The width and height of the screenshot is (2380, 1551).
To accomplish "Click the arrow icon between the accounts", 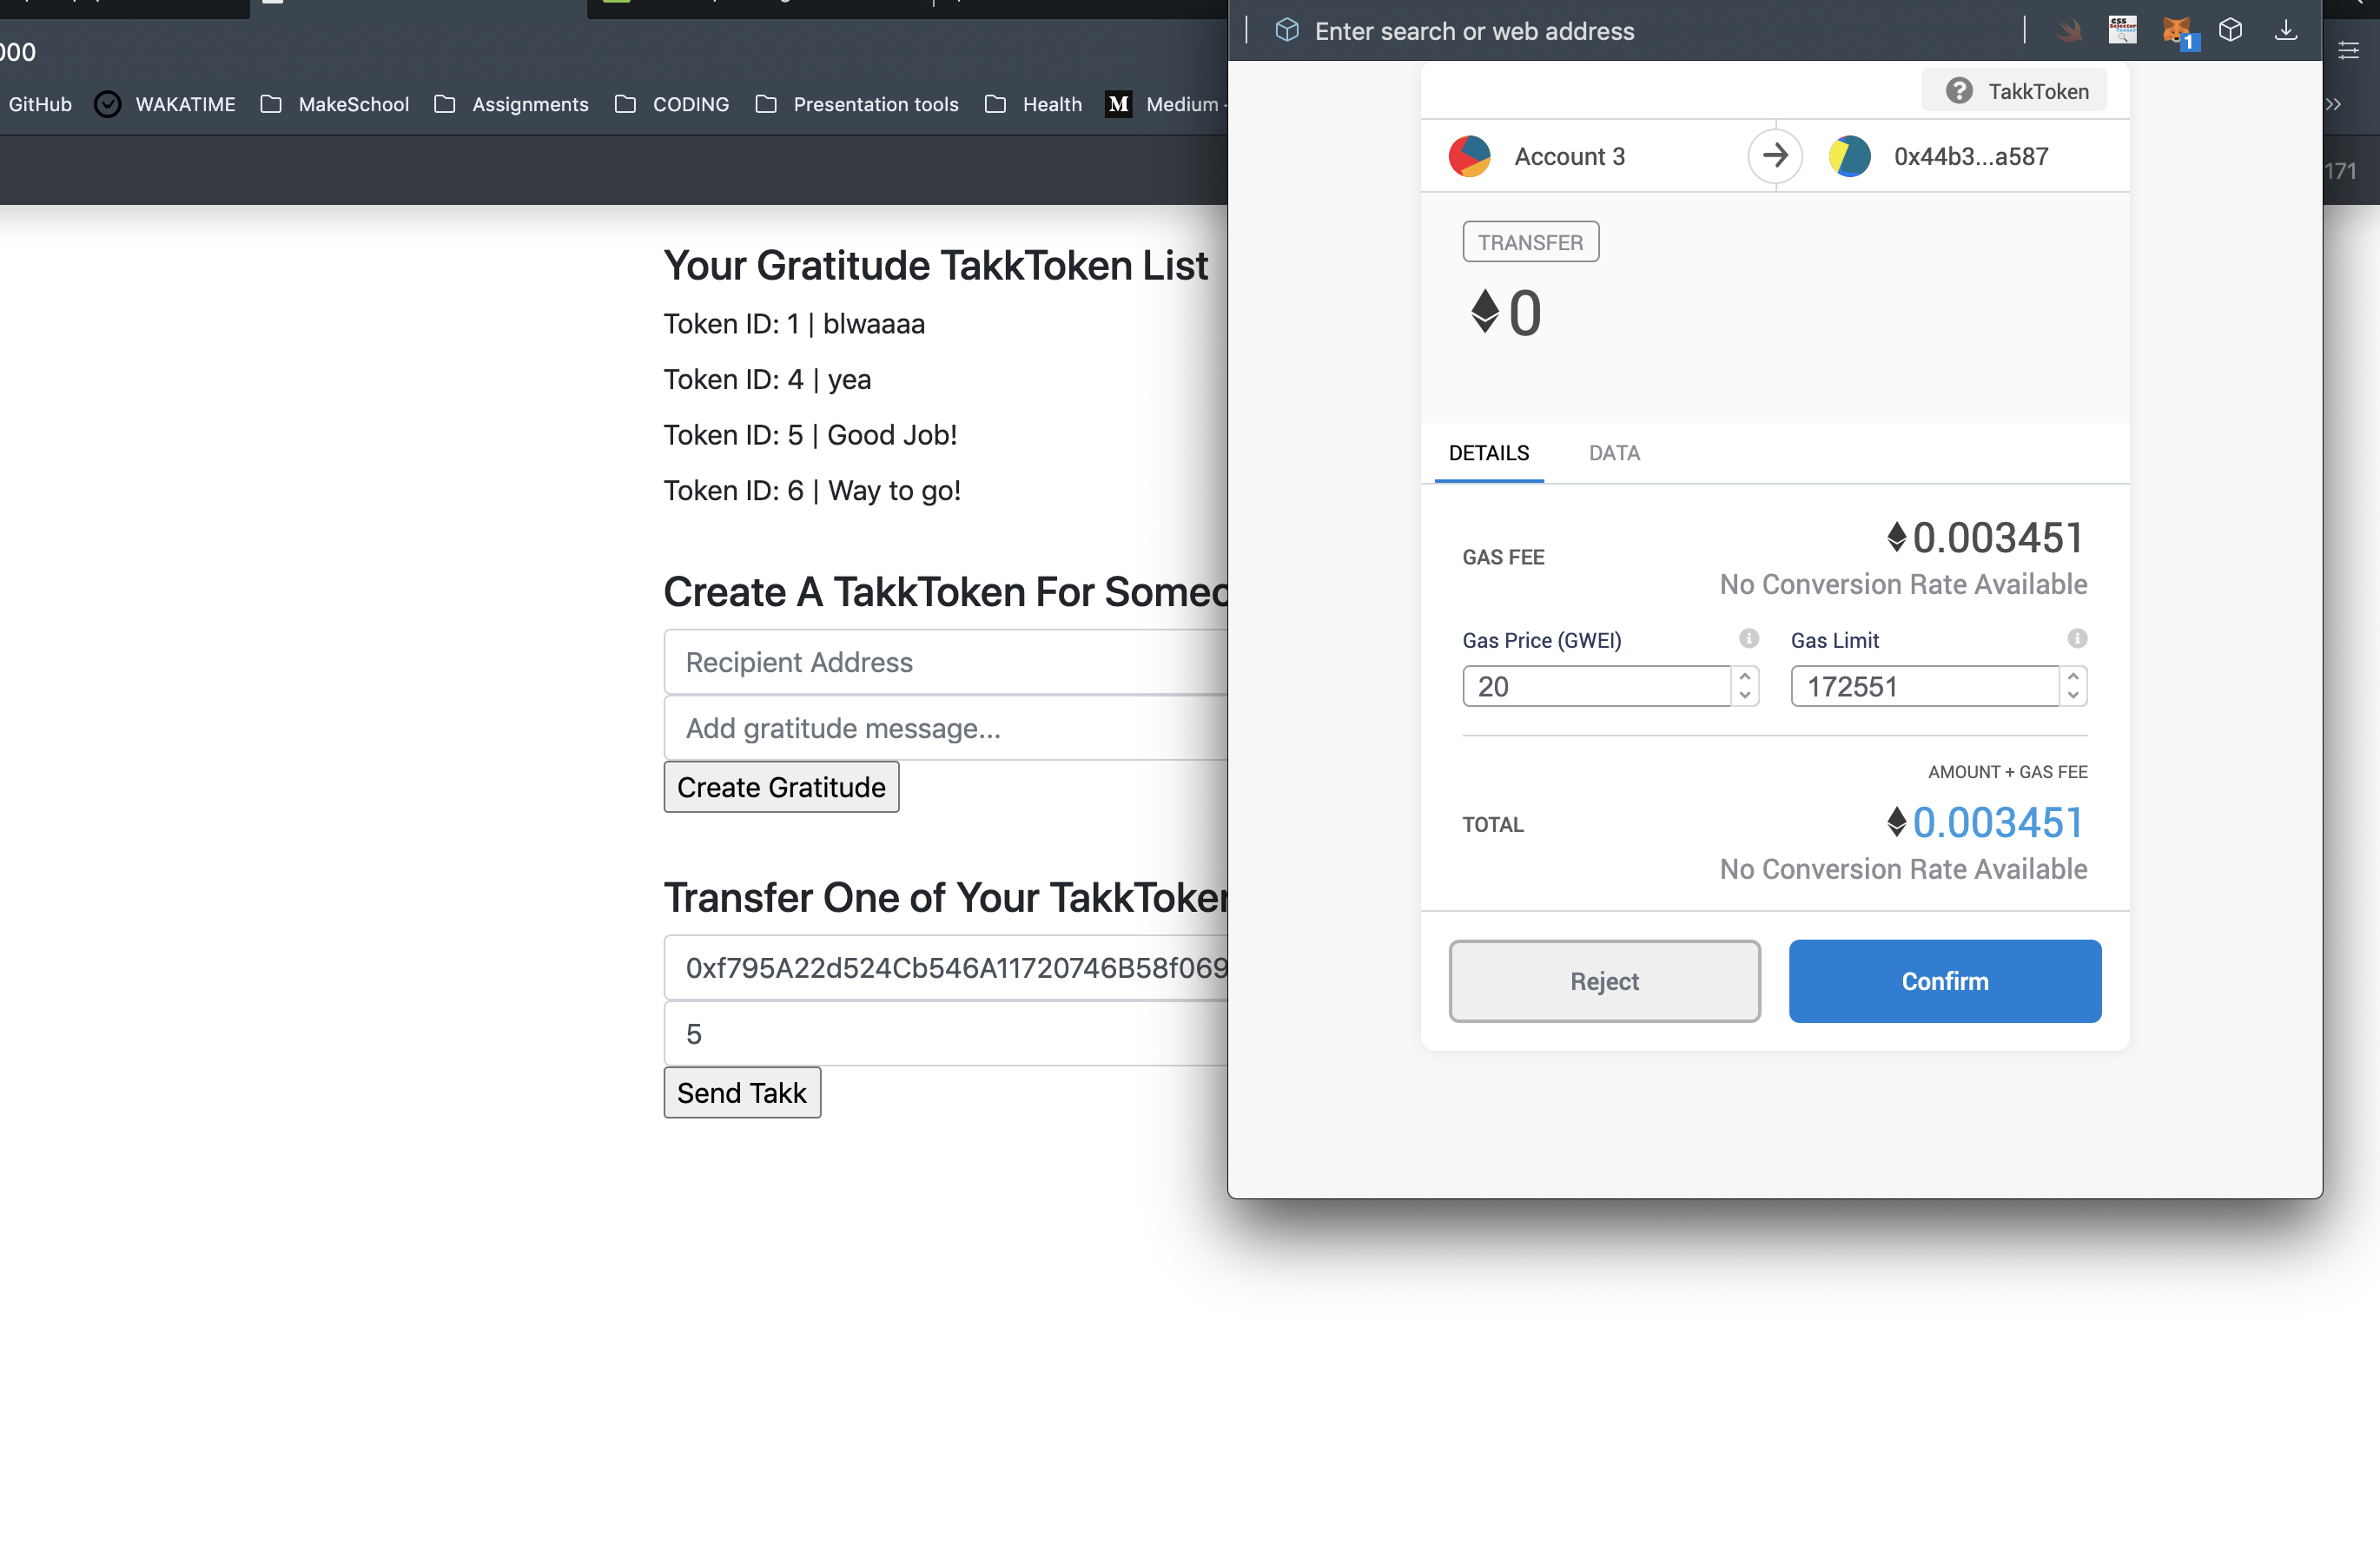I will (1775, 156).
